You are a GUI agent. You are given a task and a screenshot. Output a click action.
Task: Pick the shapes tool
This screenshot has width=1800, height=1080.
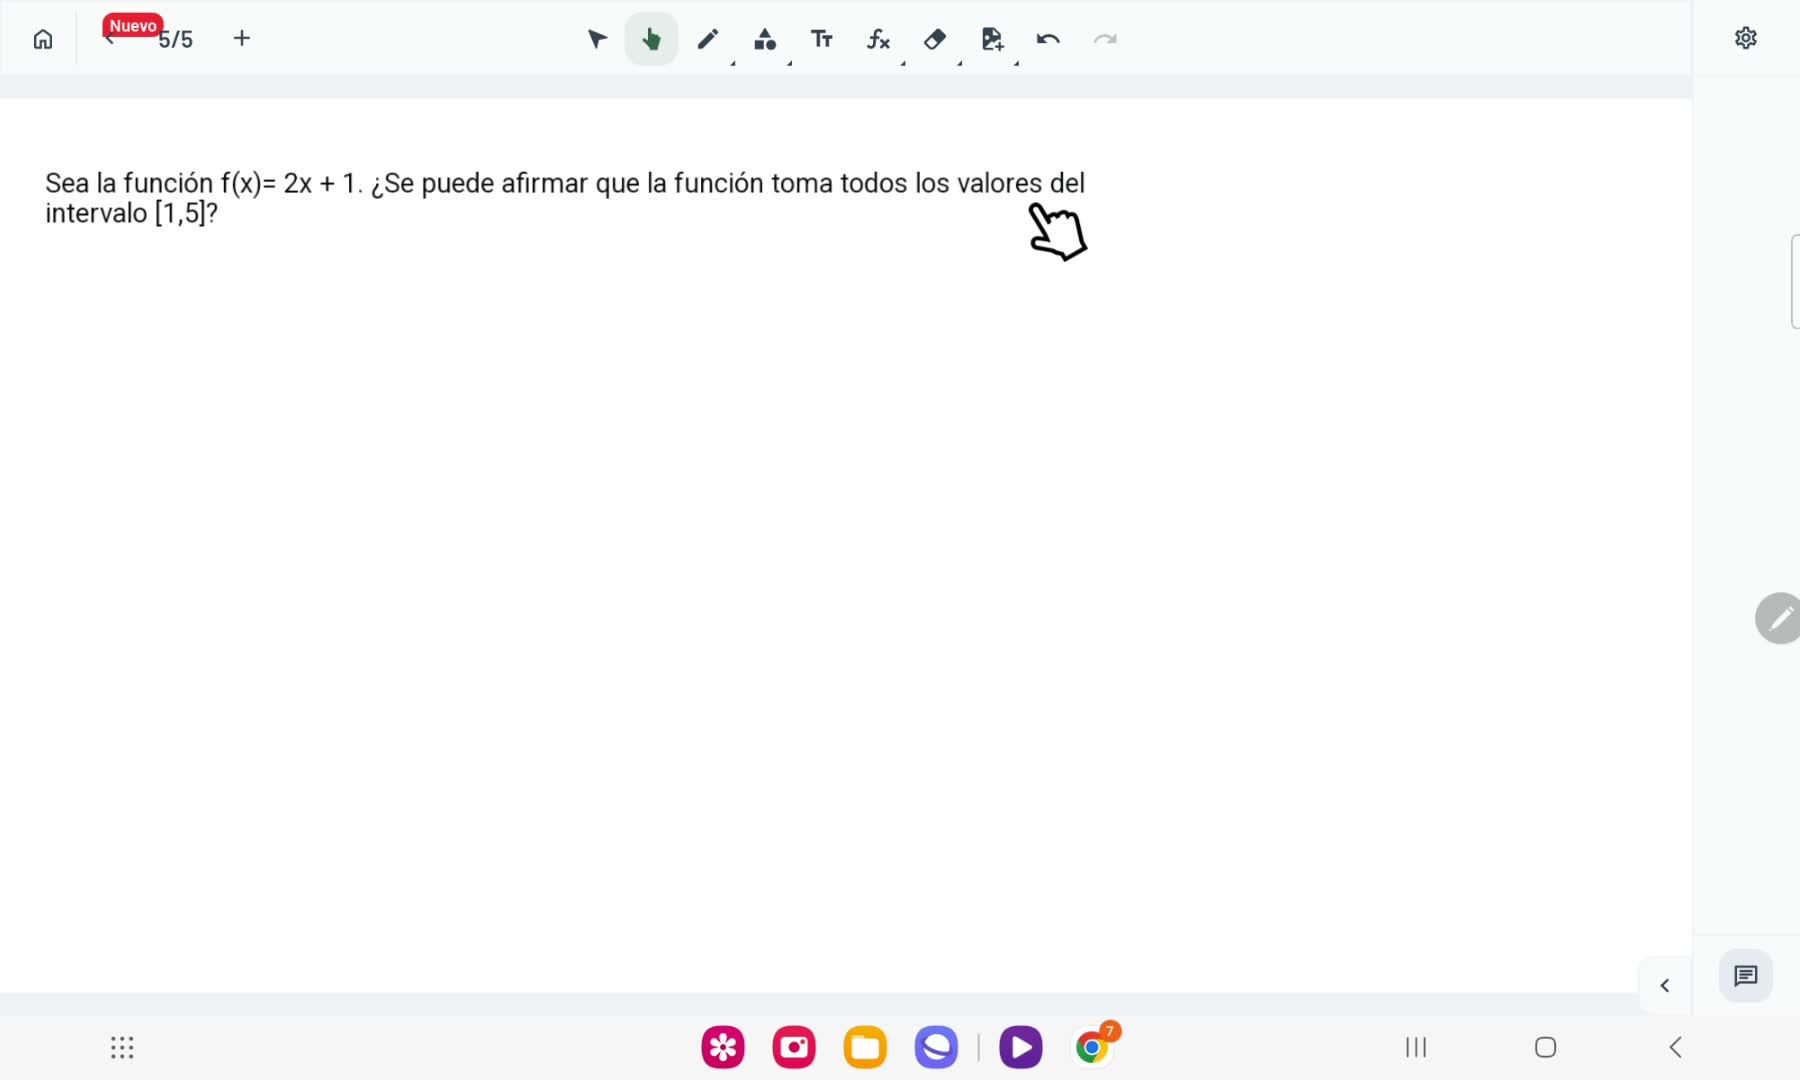[x=765, y=39]
